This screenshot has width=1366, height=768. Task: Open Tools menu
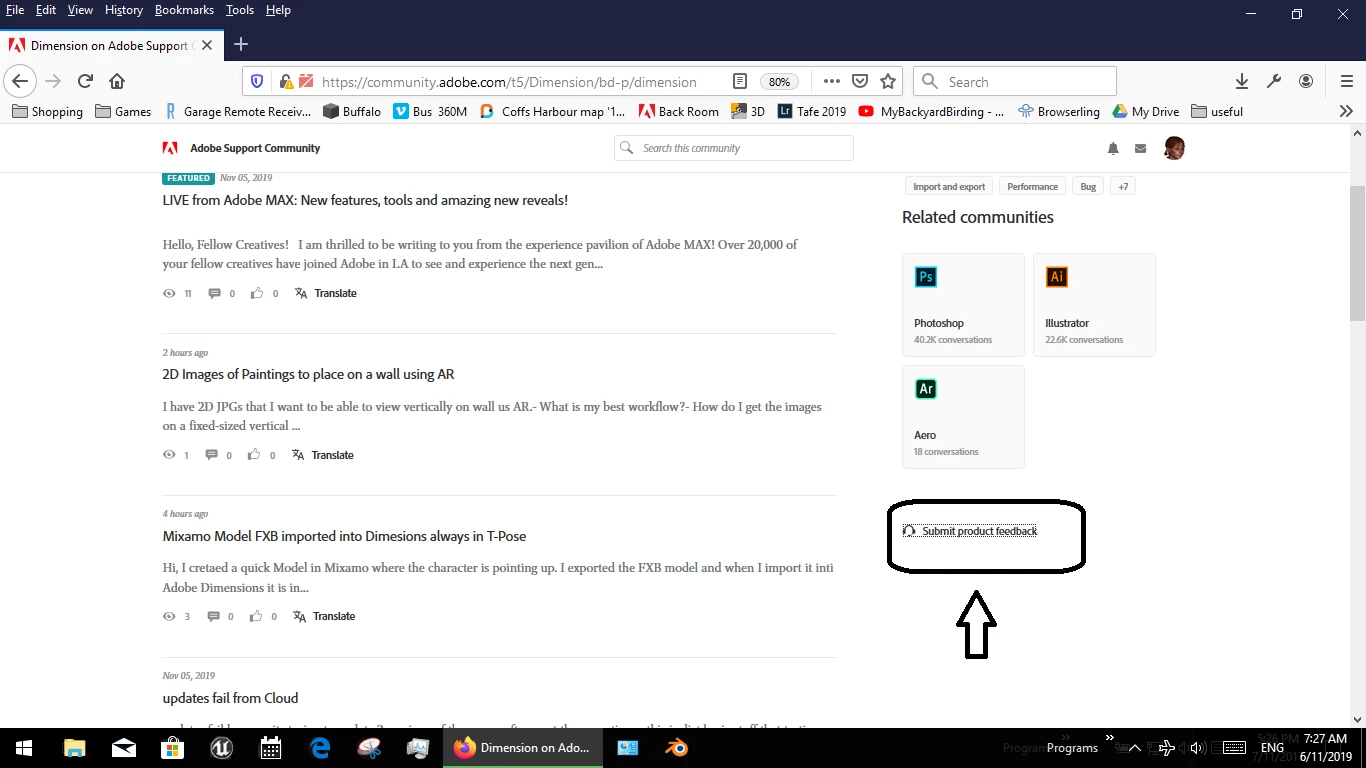(240, 10)
